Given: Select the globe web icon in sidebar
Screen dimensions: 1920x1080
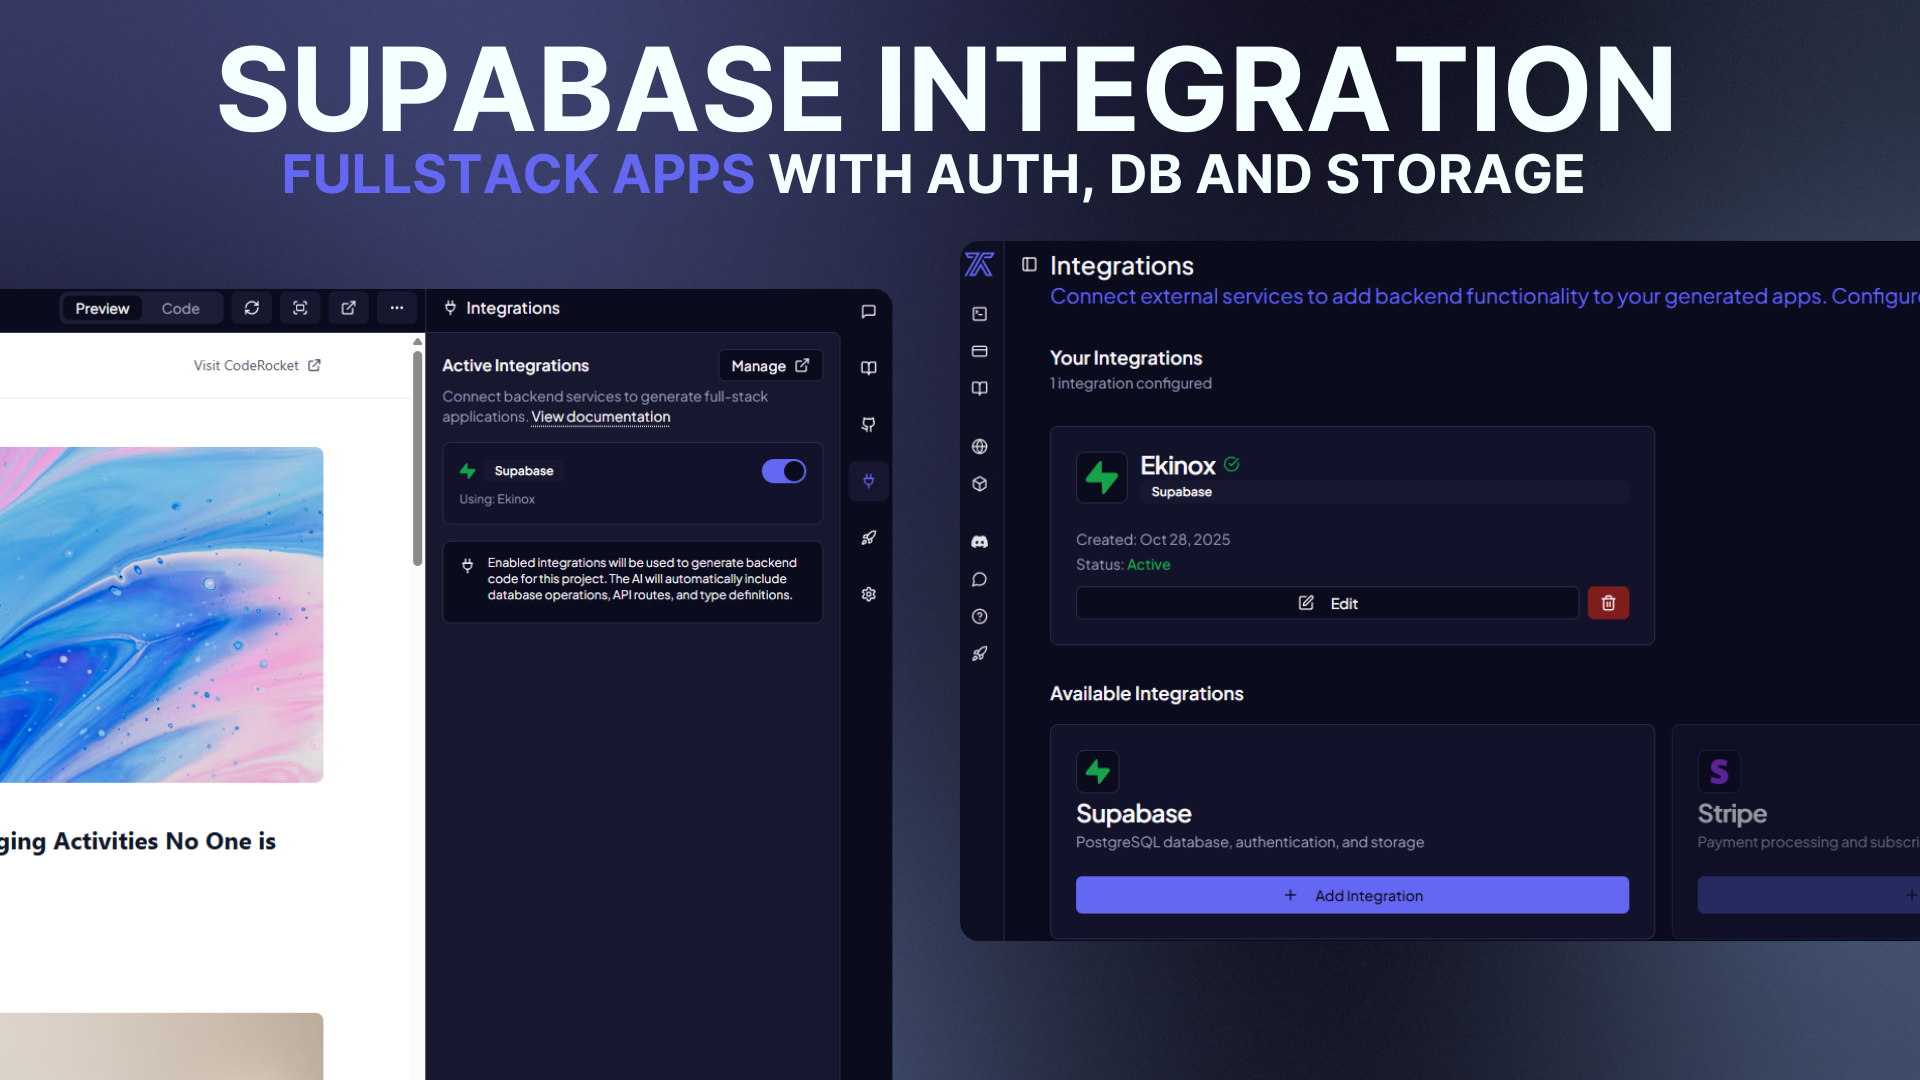Looking at the screenshot, I should click(979, 447).
